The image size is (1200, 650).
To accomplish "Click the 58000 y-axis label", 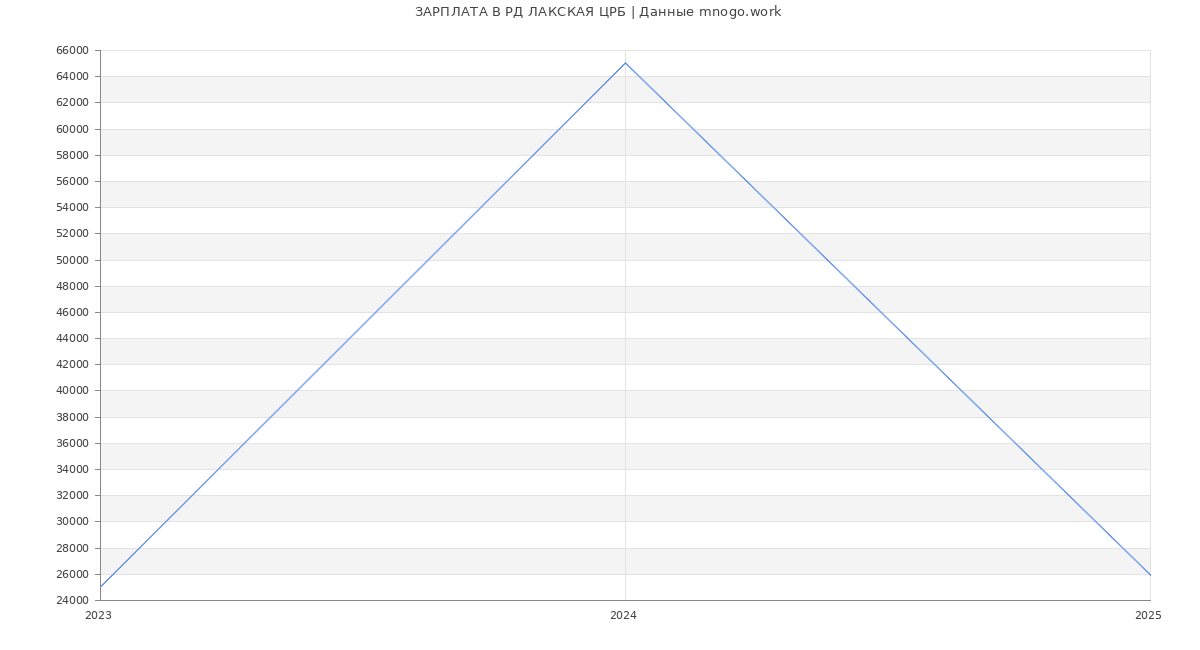I will point(72,155).
